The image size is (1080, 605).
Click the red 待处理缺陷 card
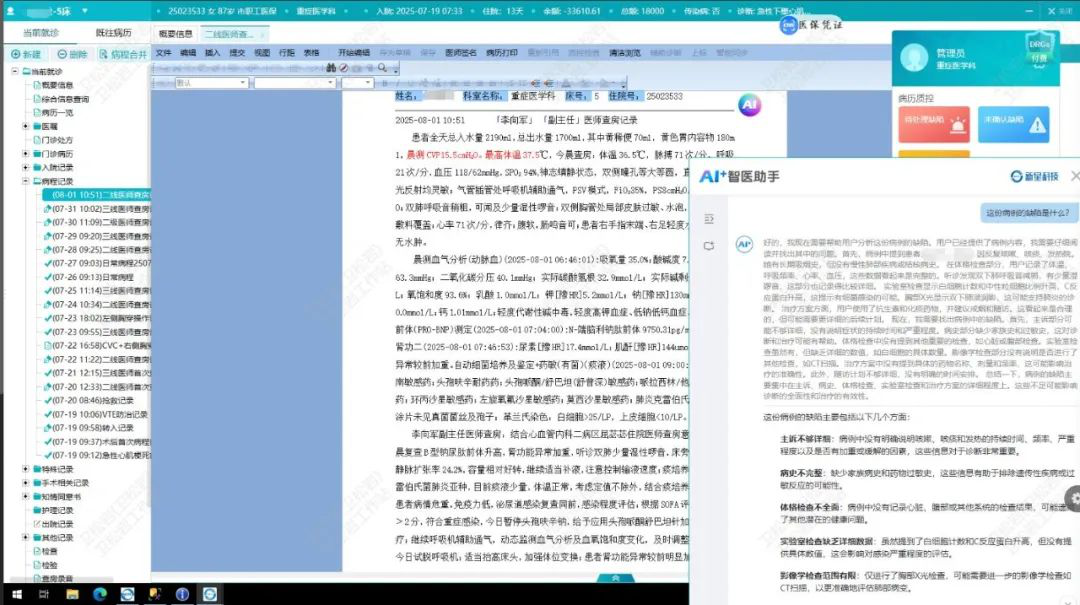(x=933, y=124)
